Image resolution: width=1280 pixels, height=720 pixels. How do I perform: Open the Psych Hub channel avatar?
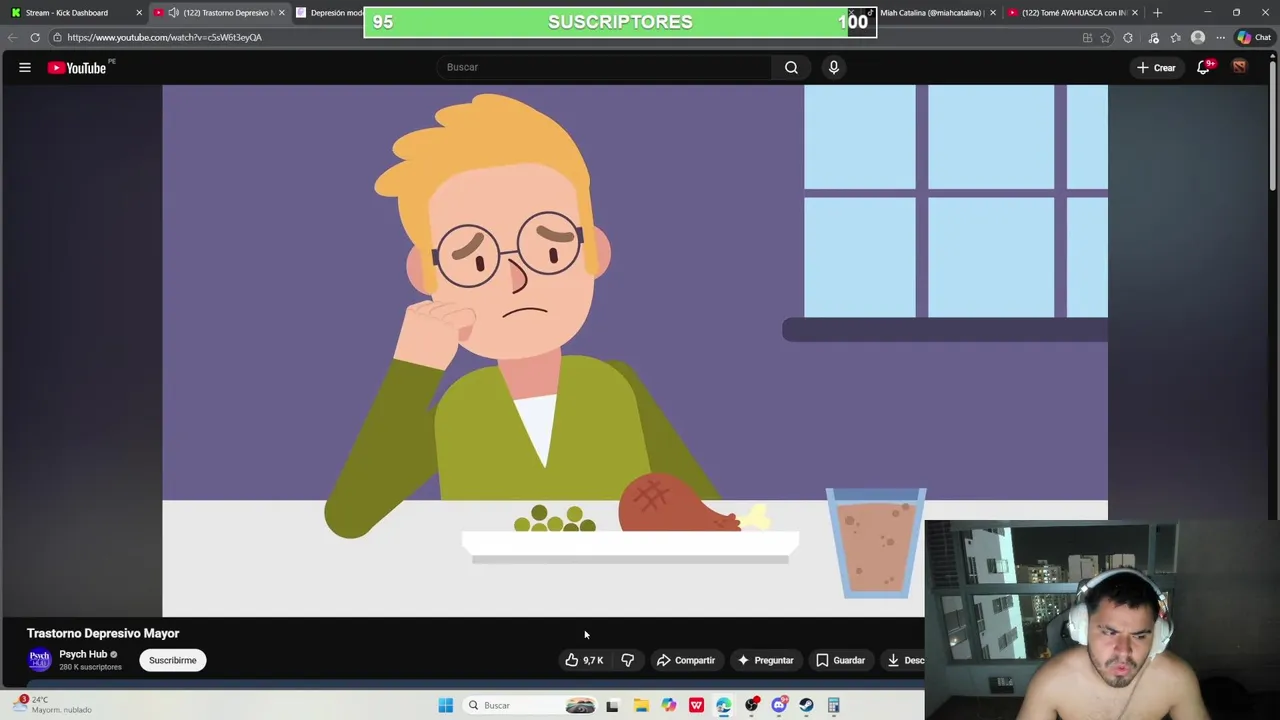click(39, 660)
